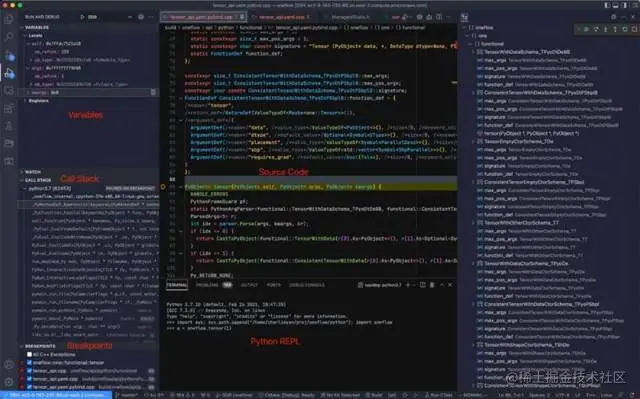Switch to the ManagedState.h editor tab
The height and width of the screenshot is (399, 640).
[x=350, y=17]
